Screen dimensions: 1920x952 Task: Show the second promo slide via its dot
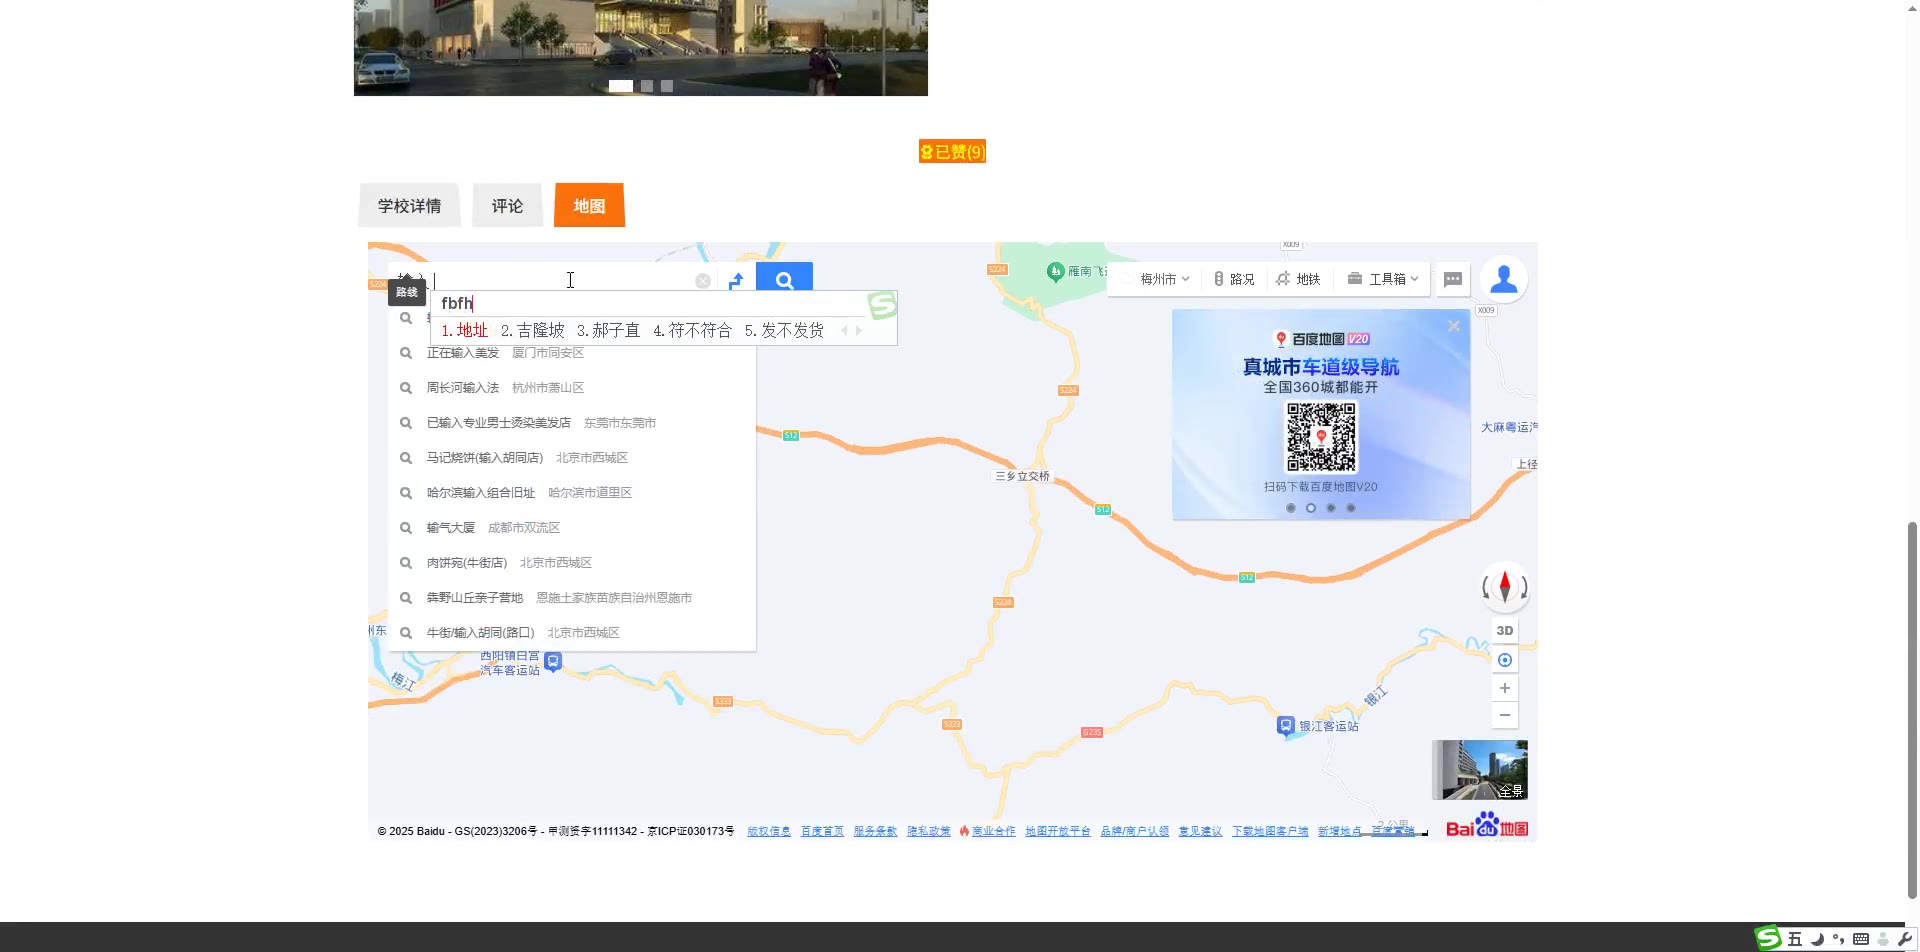[x=1311, y=508]
